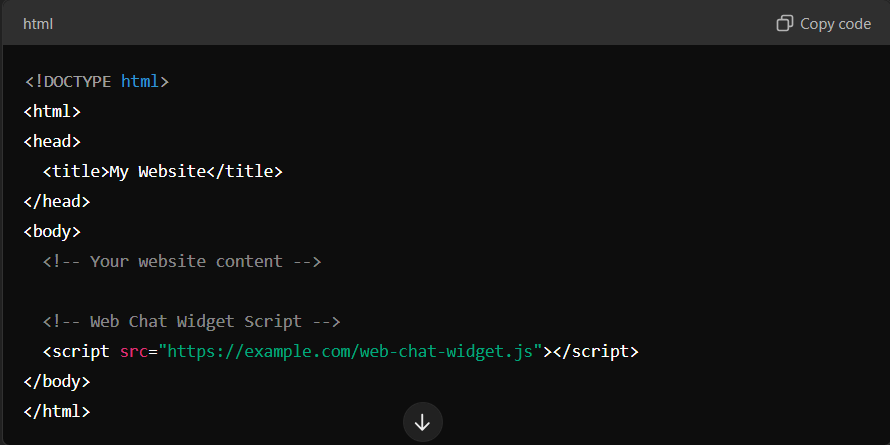Click the DOCTYPE declaration line
The width and height of the screenshot is (890, 445).
[96, 81]
